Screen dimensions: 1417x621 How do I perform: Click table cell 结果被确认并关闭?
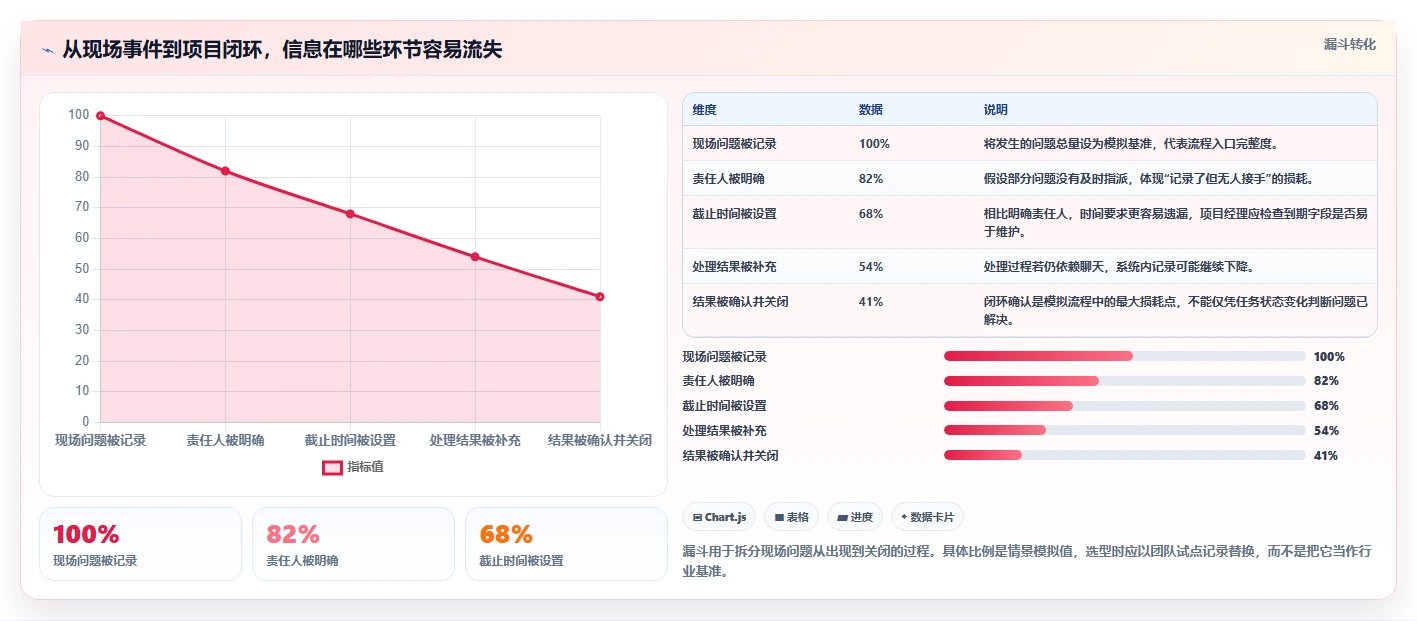pos(740,302)
